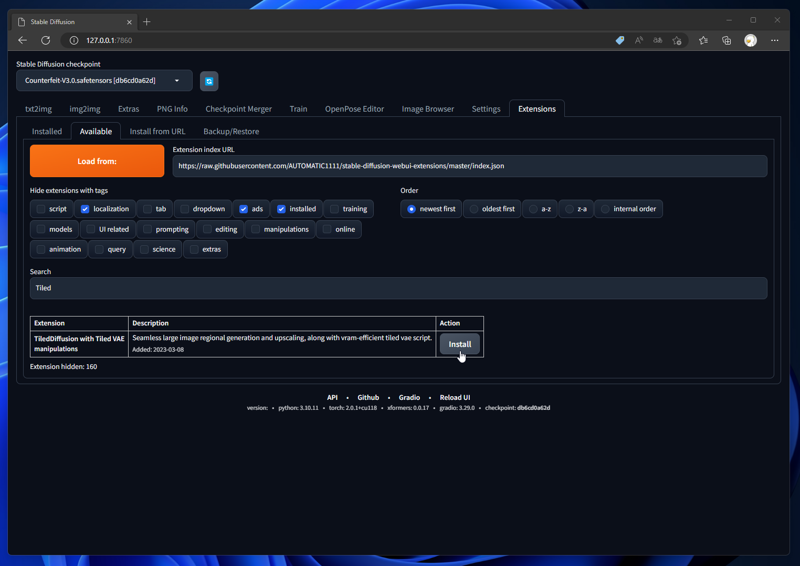The height and width of the screenshot is (566, 800).
Task: Add page to favorites star icon
Action: coord(677,40)
